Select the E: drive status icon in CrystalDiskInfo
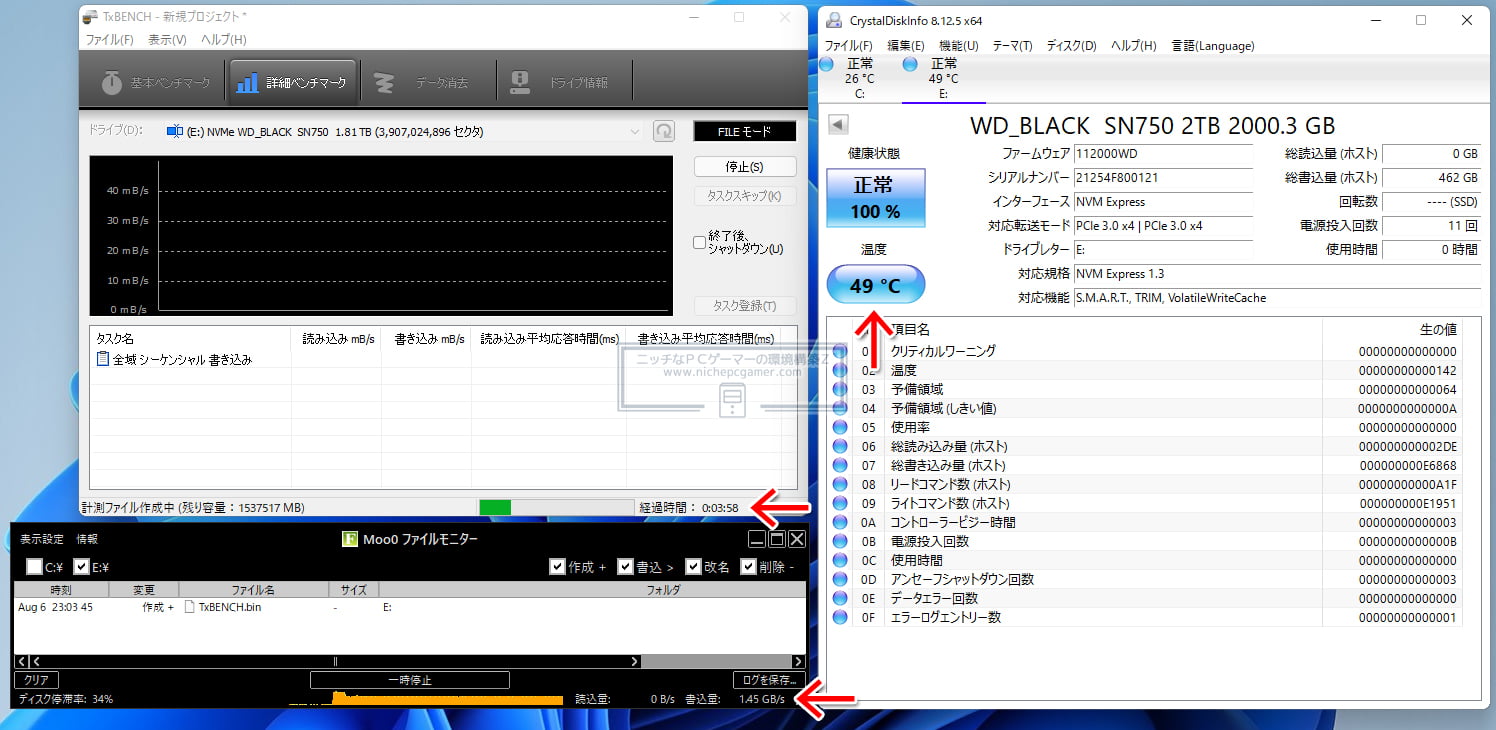The width and height of the screenshot is (1496, 730). (911, 64)
